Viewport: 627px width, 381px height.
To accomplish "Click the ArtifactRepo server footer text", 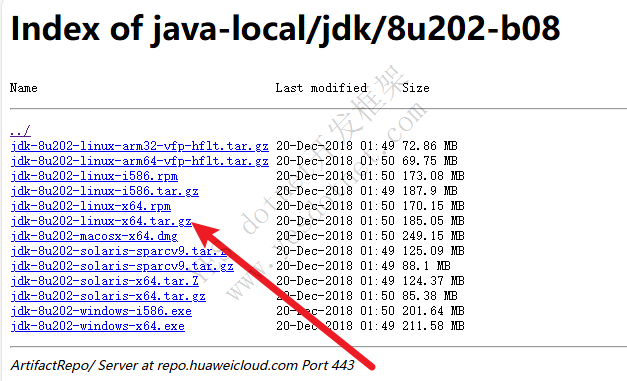I will [182, 365].
